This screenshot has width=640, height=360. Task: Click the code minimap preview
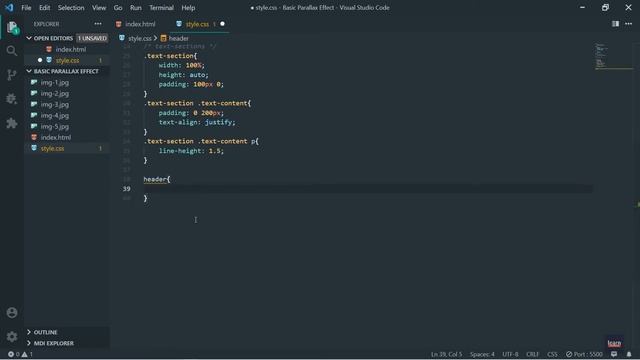(x=614, y=56)
